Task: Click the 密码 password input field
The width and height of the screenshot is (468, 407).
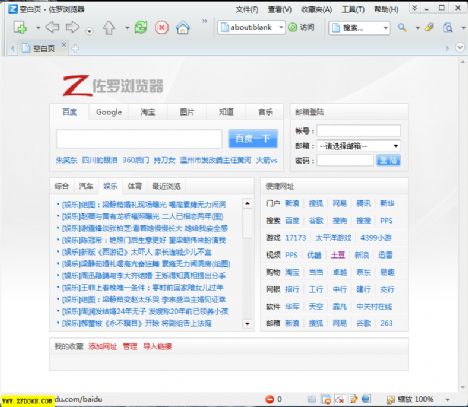Action: tap(345, 160)
